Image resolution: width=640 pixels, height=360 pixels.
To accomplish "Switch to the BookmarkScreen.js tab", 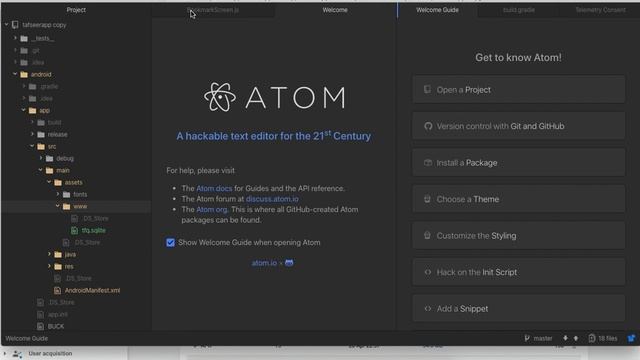I will click(x=213, y=10).
